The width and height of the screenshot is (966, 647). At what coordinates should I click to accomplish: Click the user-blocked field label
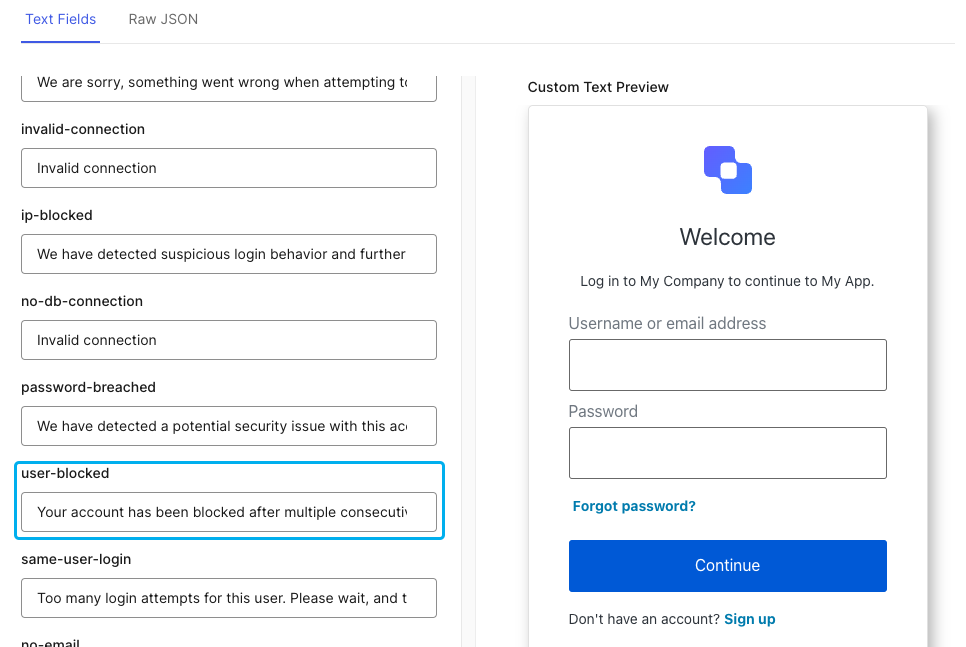coord(65,473)
